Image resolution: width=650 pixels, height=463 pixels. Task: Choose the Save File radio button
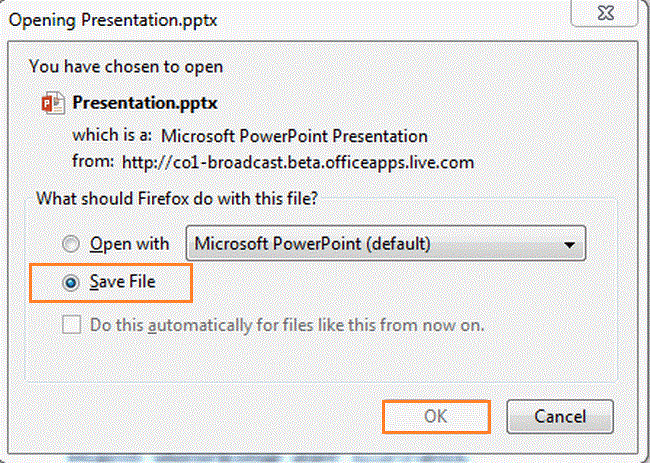coord(70,283)
